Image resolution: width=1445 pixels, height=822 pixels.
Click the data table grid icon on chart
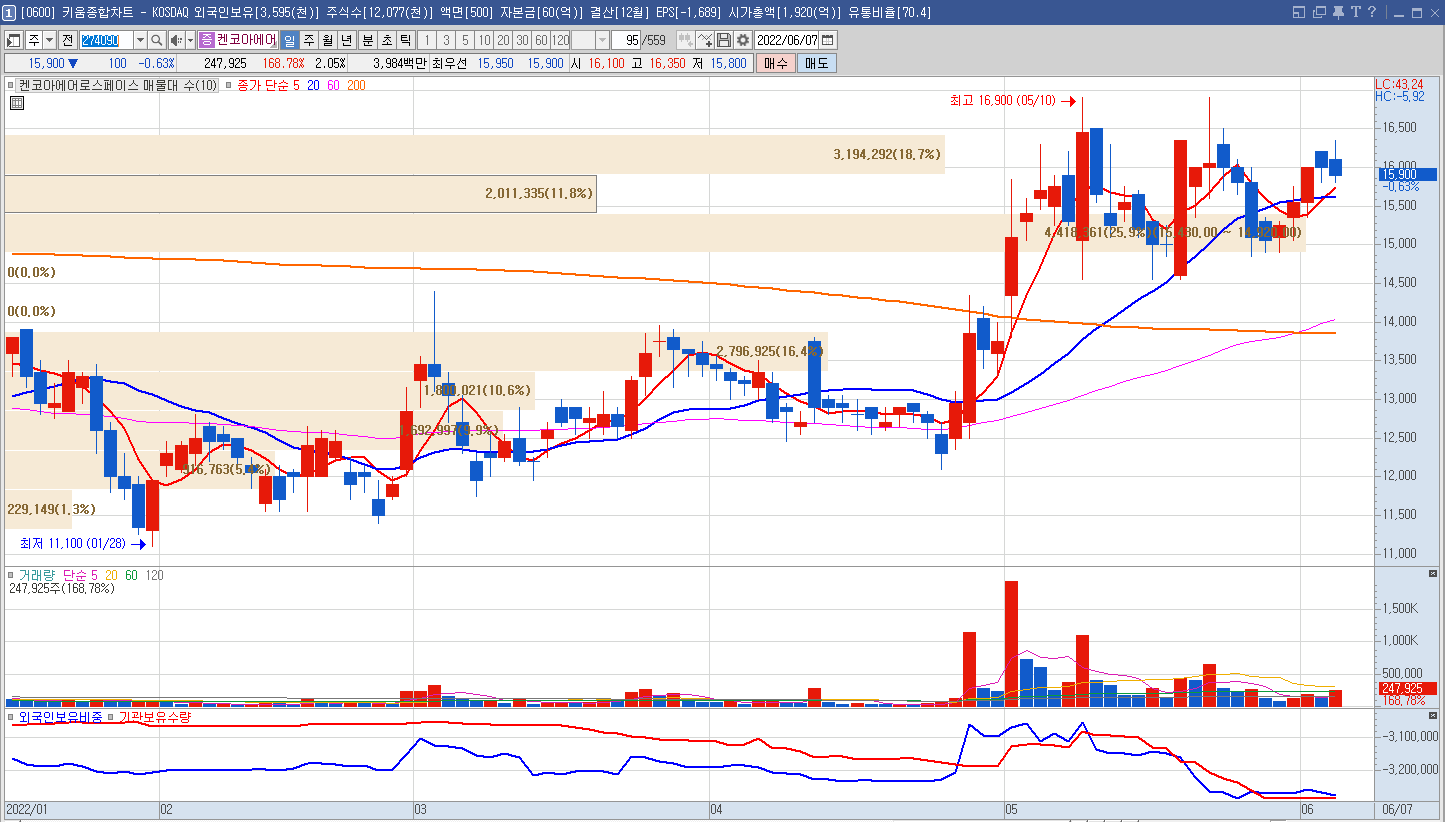point(18,102)
